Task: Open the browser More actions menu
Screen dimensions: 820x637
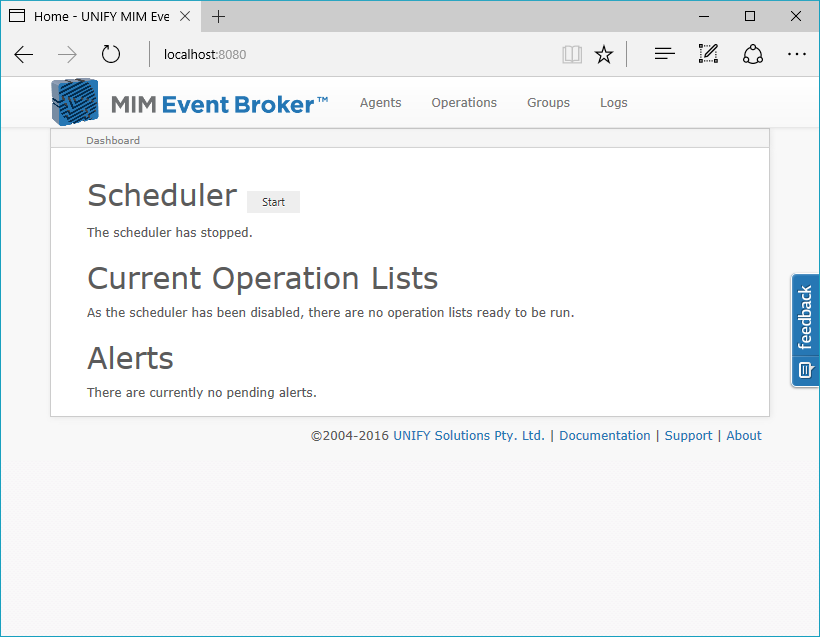Action: [x=796, y=54]
